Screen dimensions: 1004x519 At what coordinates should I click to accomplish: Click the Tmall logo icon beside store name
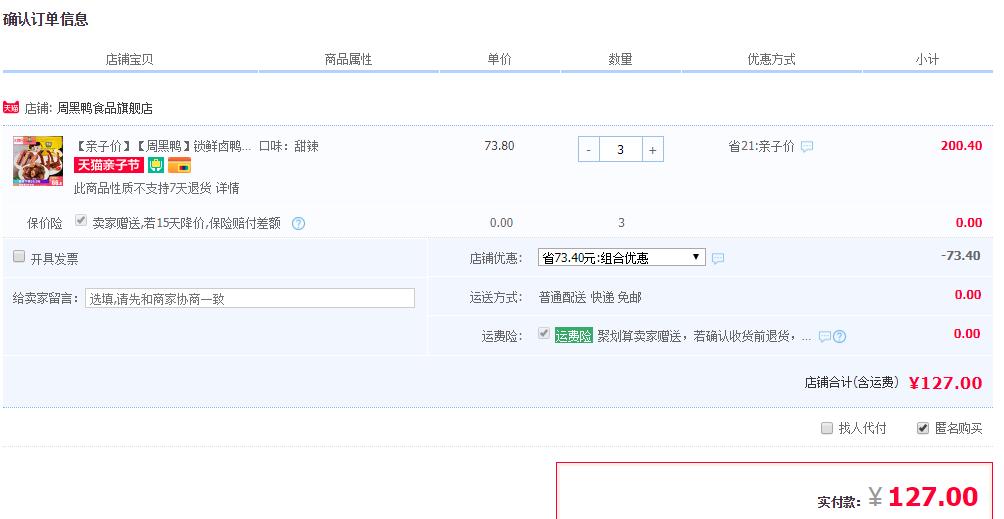pos(11,107)
